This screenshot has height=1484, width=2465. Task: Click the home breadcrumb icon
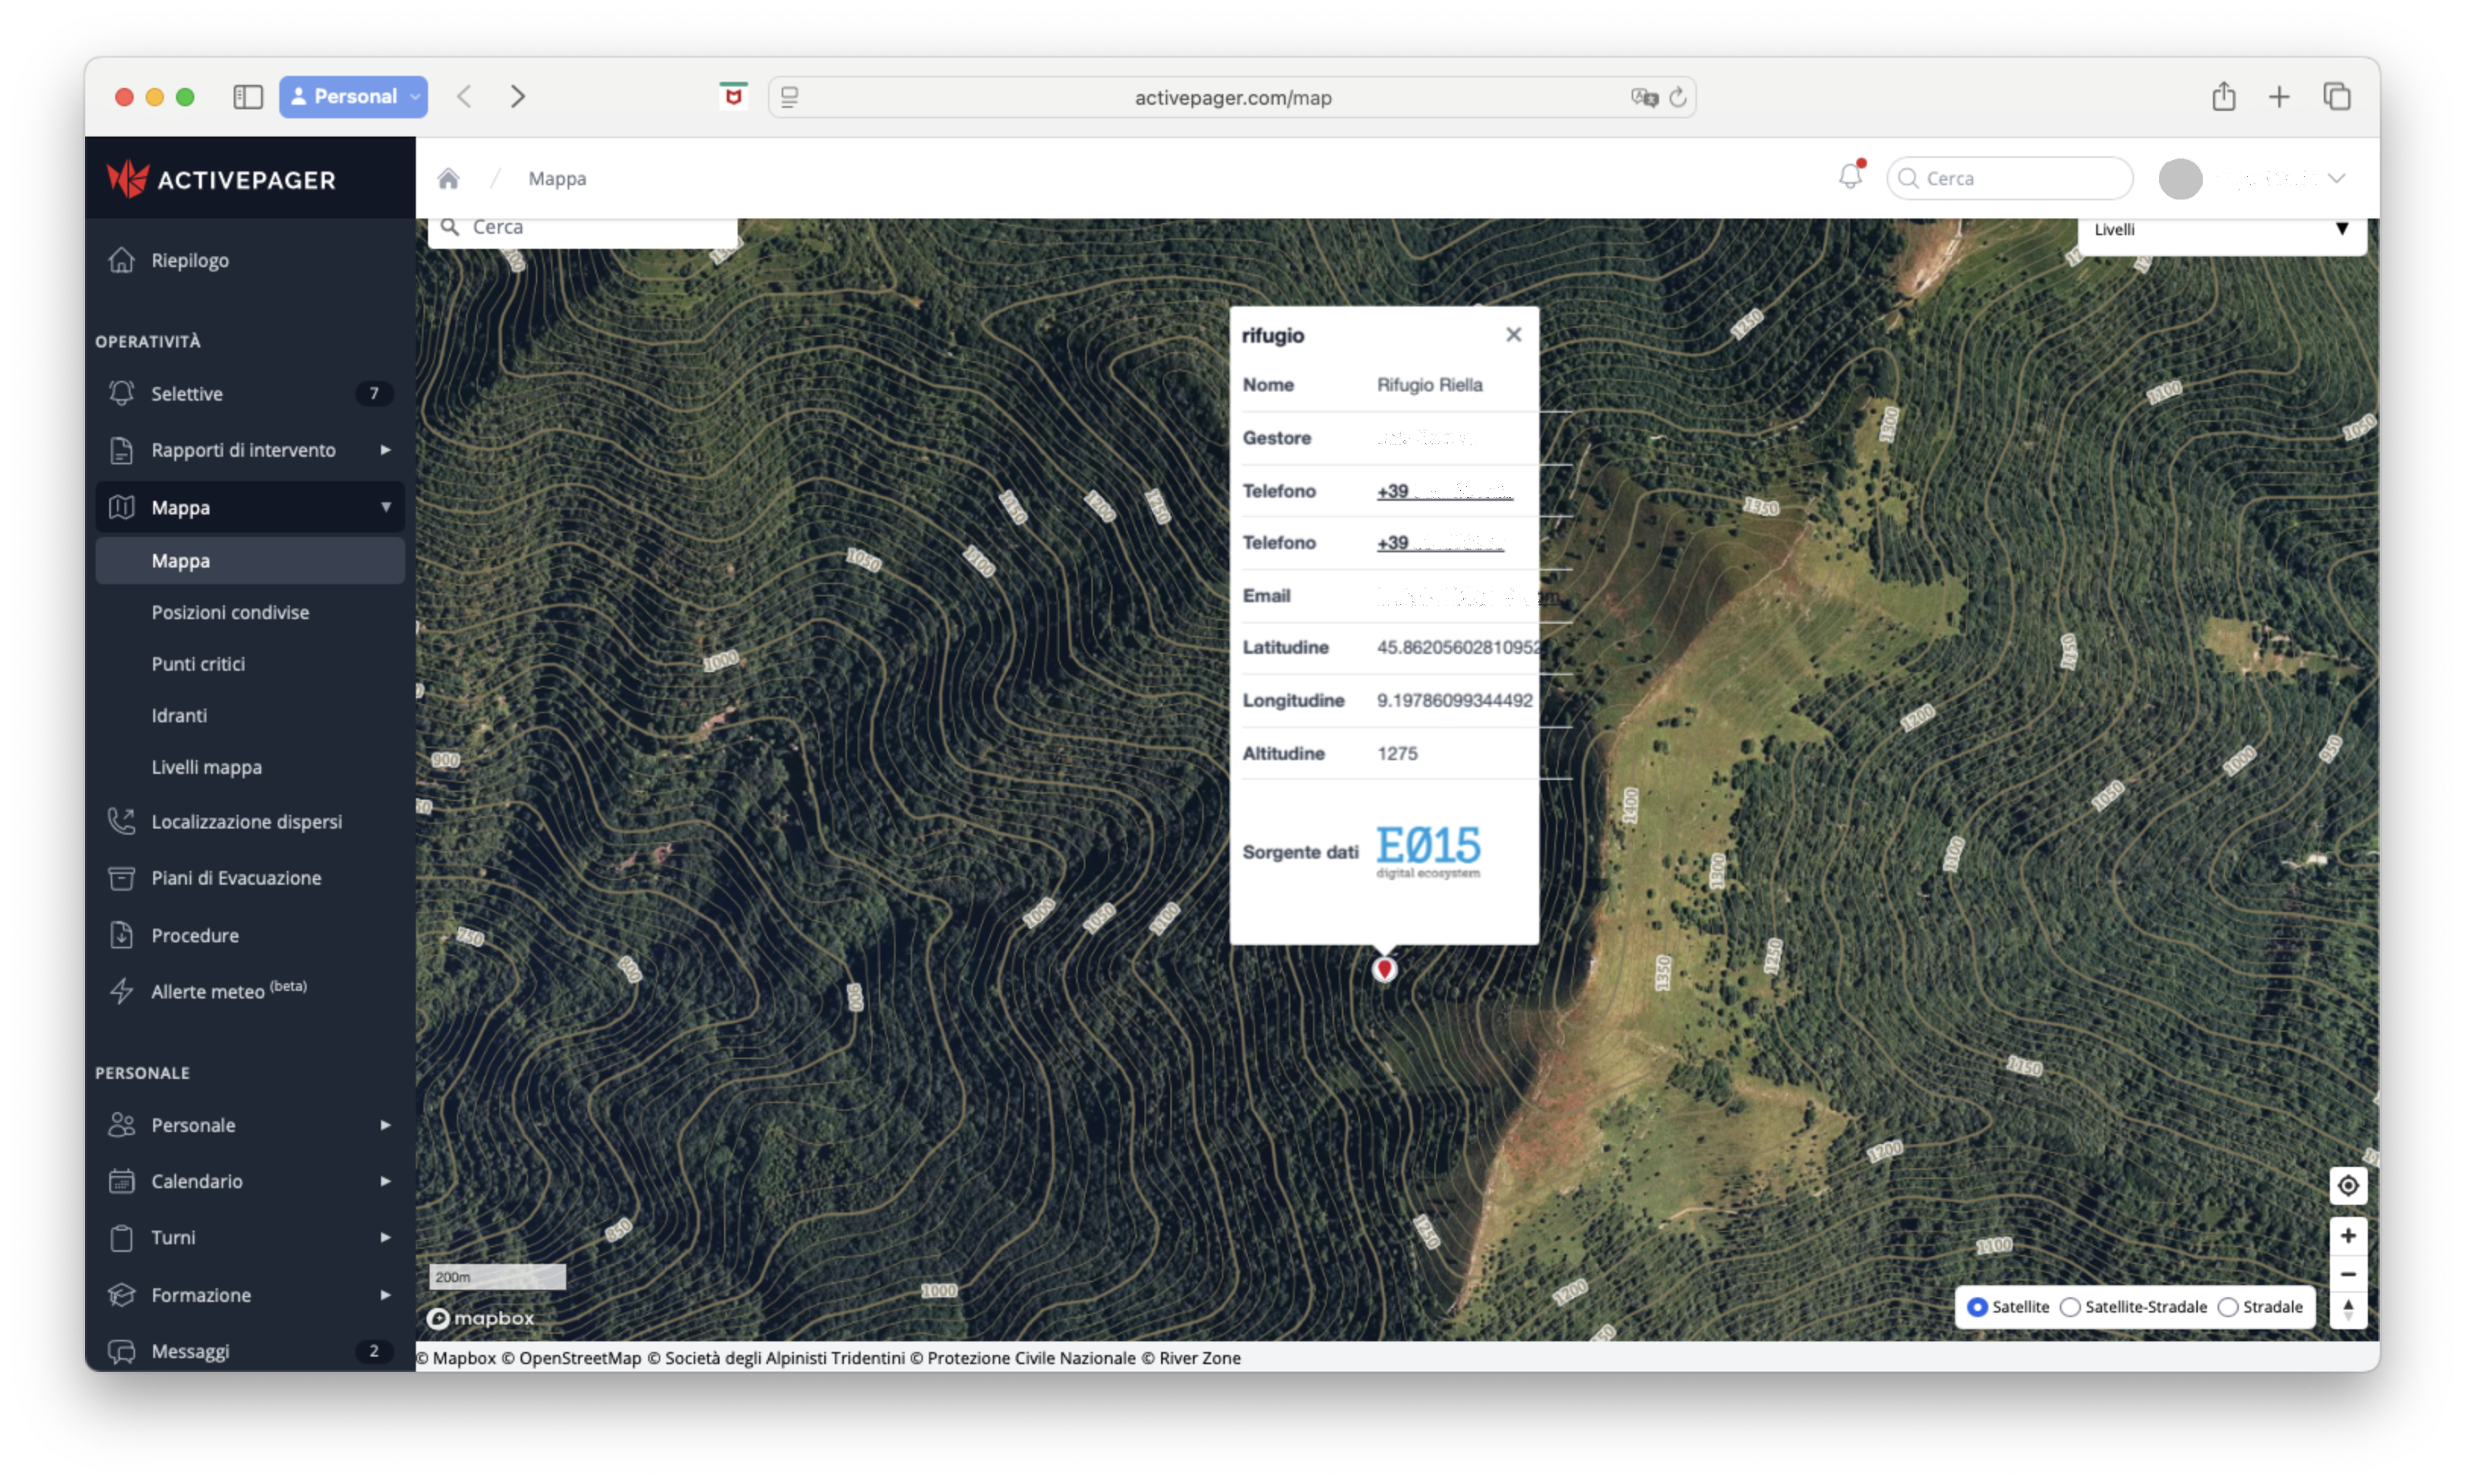coord(448,178)
